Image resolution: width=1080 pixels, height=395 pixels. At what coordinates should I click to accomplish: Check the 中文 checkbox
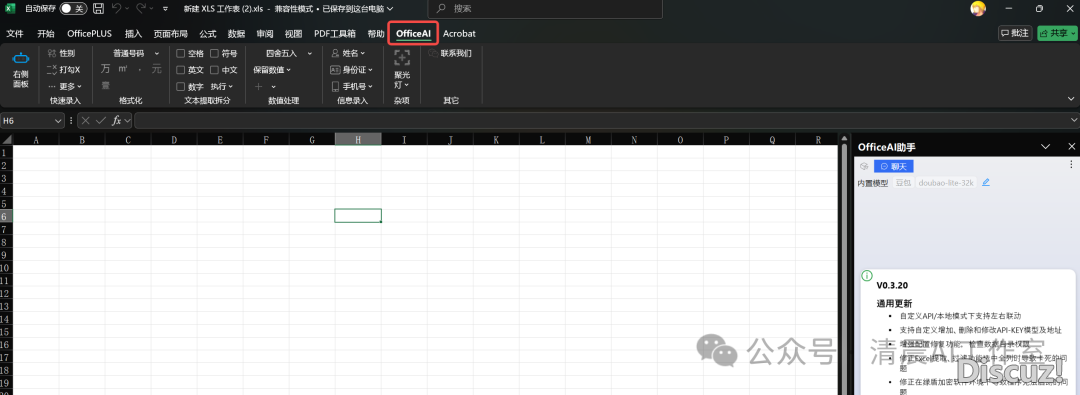click(214, 70)
